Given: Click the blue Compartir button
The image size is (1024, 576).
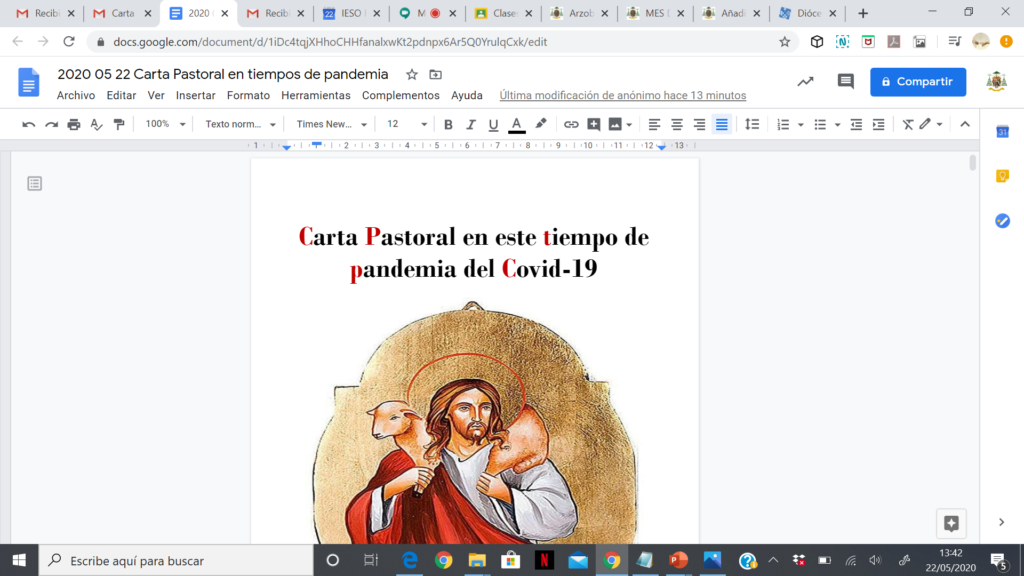Looking at the screenshot, I should [x=918, y=82].
